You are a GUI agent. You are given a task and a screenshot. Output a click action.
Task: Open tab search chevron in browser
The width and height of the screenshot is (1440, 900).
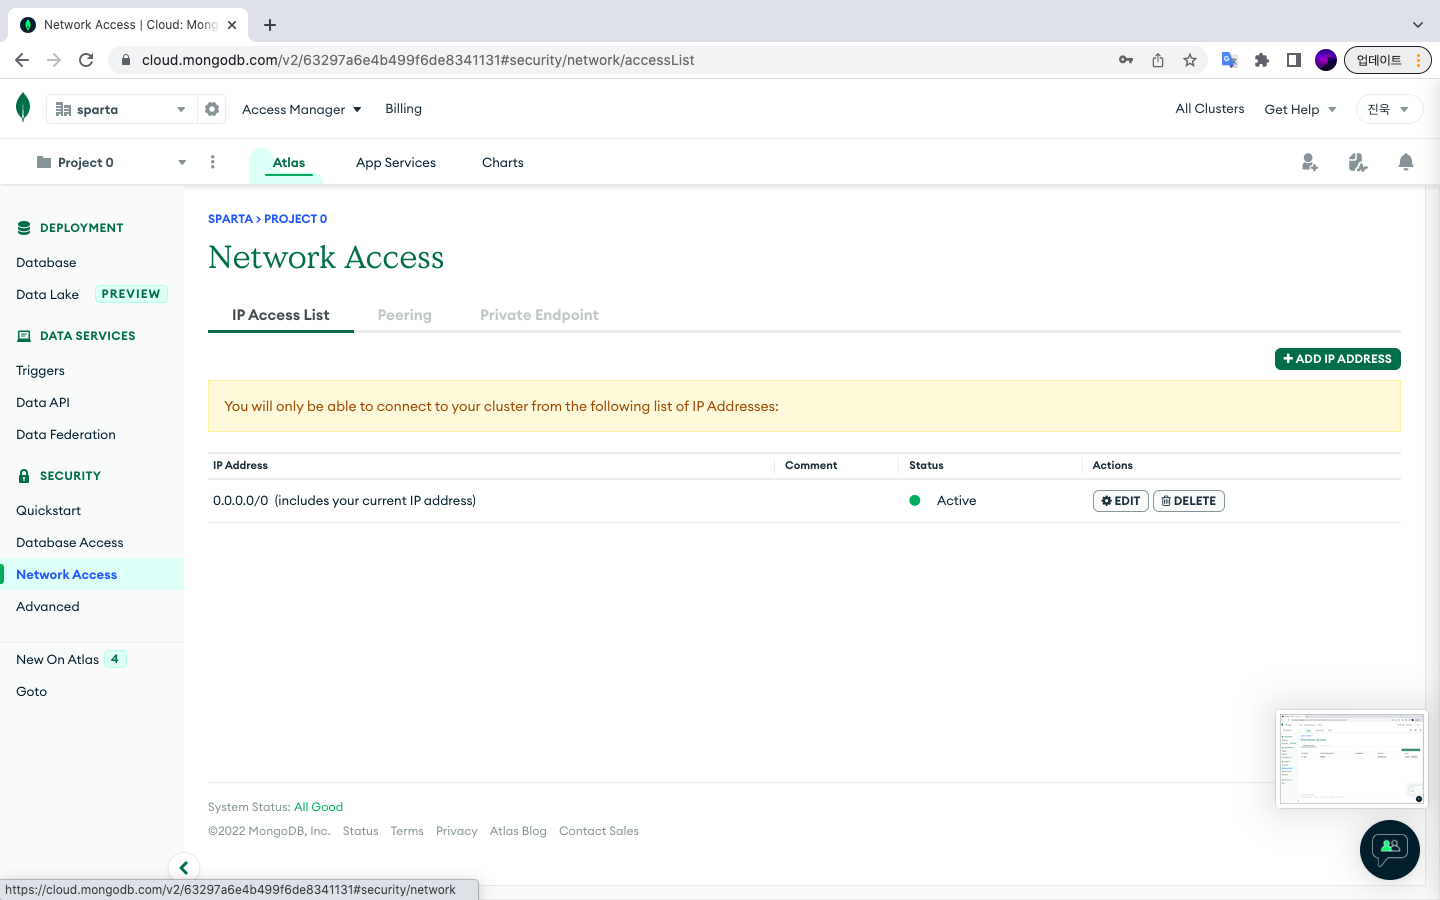pyautogui.click(x=1417, y=25)
